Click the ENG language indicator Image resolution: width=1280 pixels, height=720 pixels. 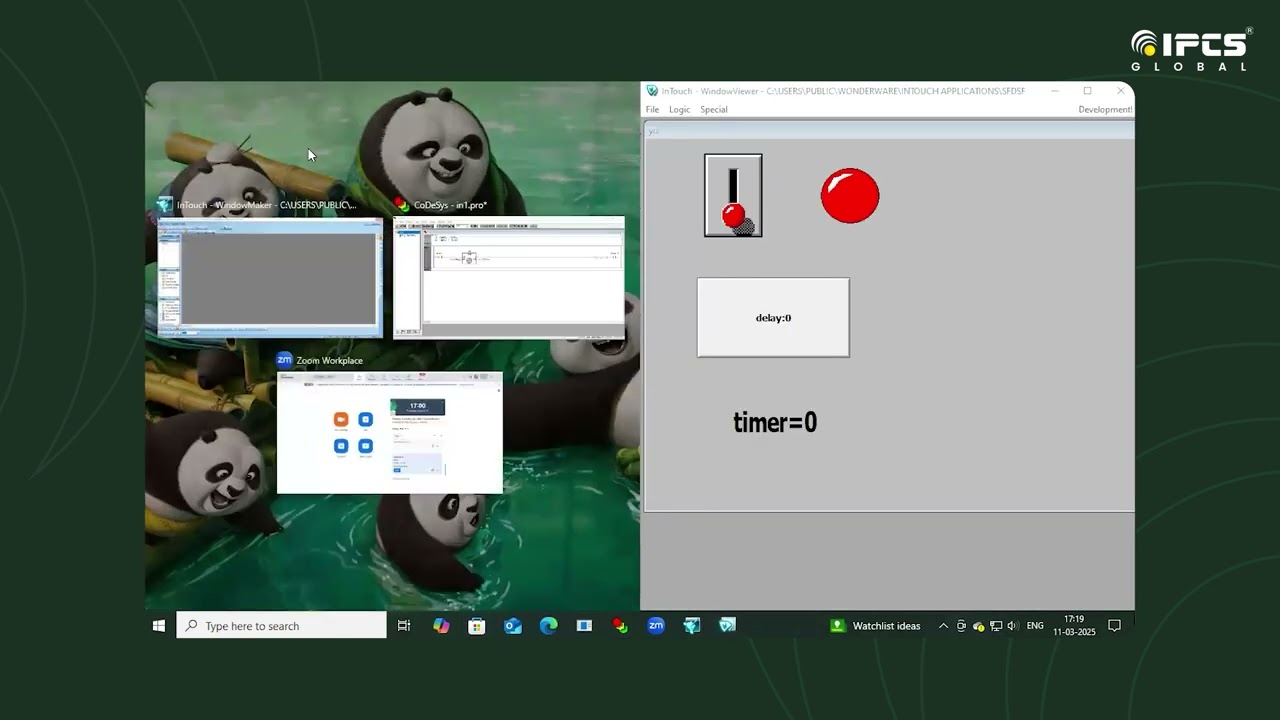(1035, 626)
